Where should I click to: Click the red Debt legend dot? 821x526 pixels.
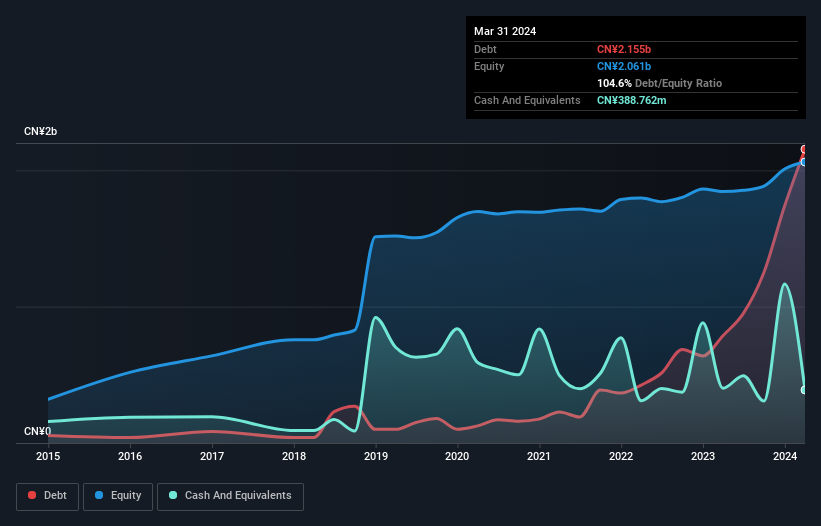(x=32, y=495)
